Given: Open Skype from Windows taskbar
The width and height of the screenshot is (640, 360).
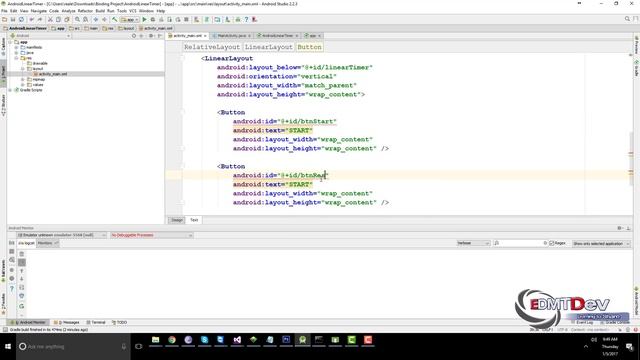Looking at the screenshot, I should [204, 340].
